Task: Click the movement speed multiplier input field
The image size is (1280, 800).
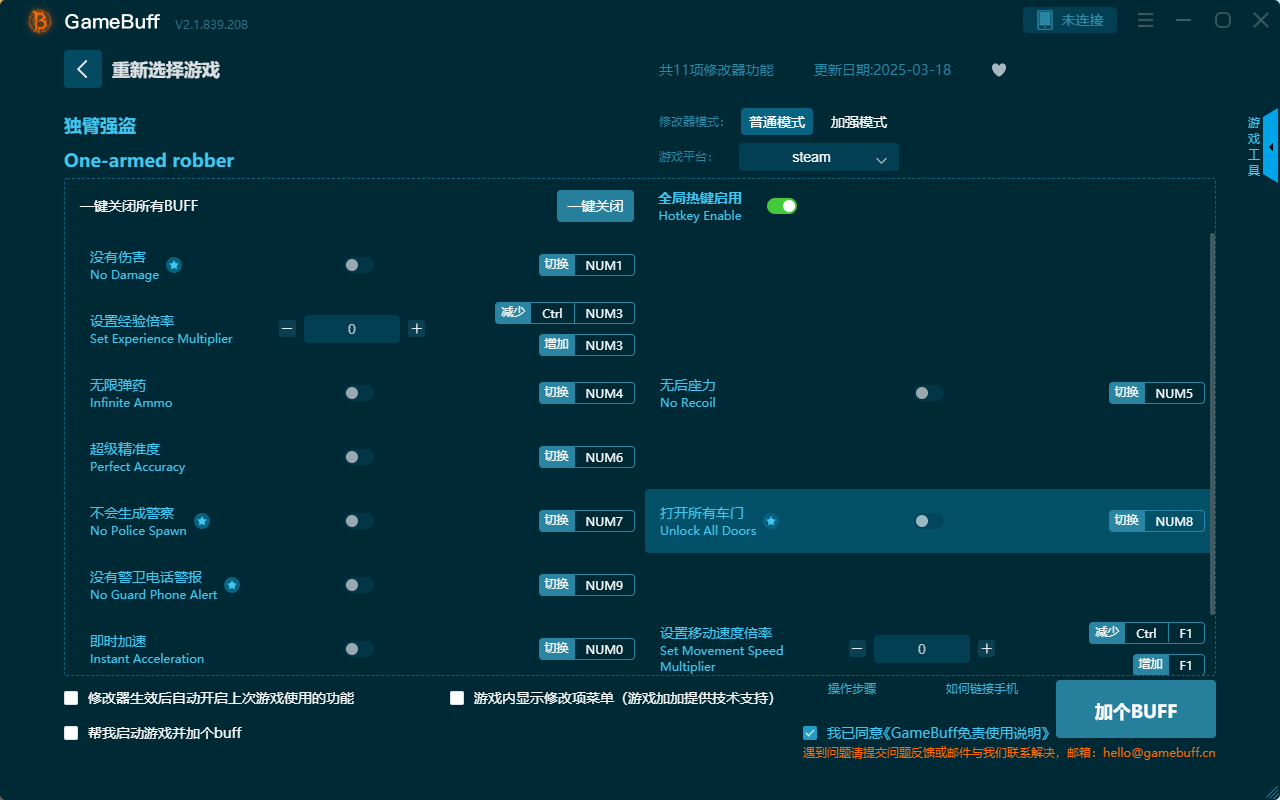Action: coord(921,648)
